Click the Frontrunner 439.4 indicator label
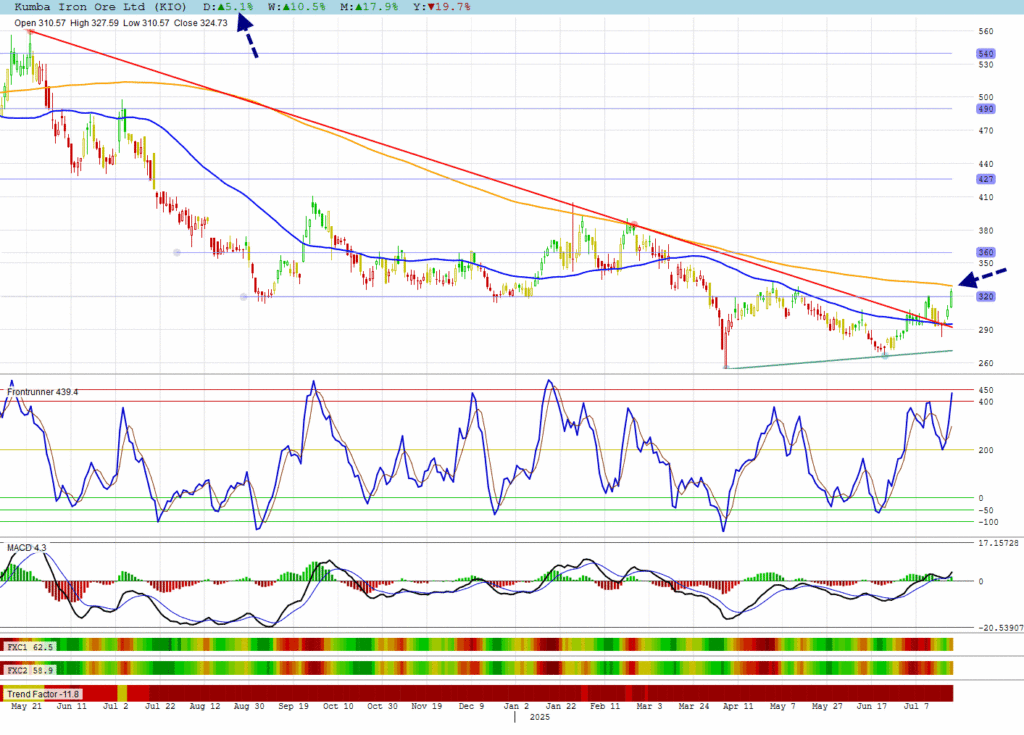 click(42, 392)
